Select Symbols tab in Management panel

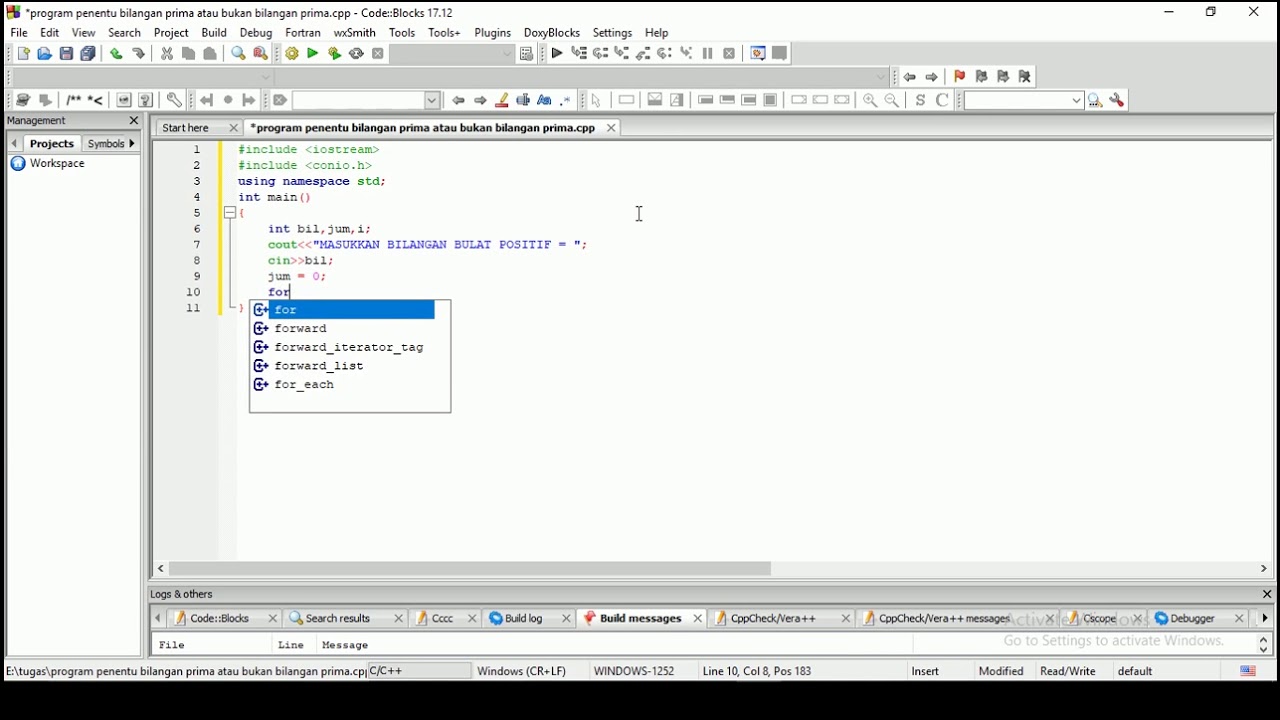[106, 144]
